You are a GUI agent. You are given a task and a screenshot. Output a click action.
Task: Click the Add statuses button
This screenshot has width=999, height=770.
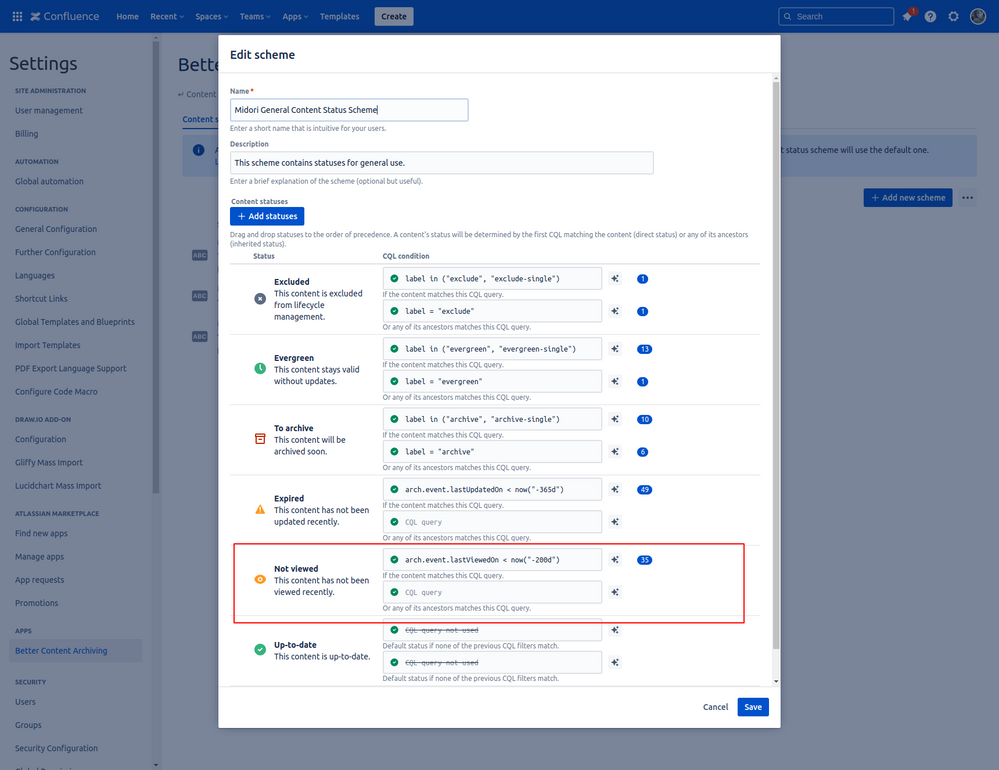click(x=266, y=216)
